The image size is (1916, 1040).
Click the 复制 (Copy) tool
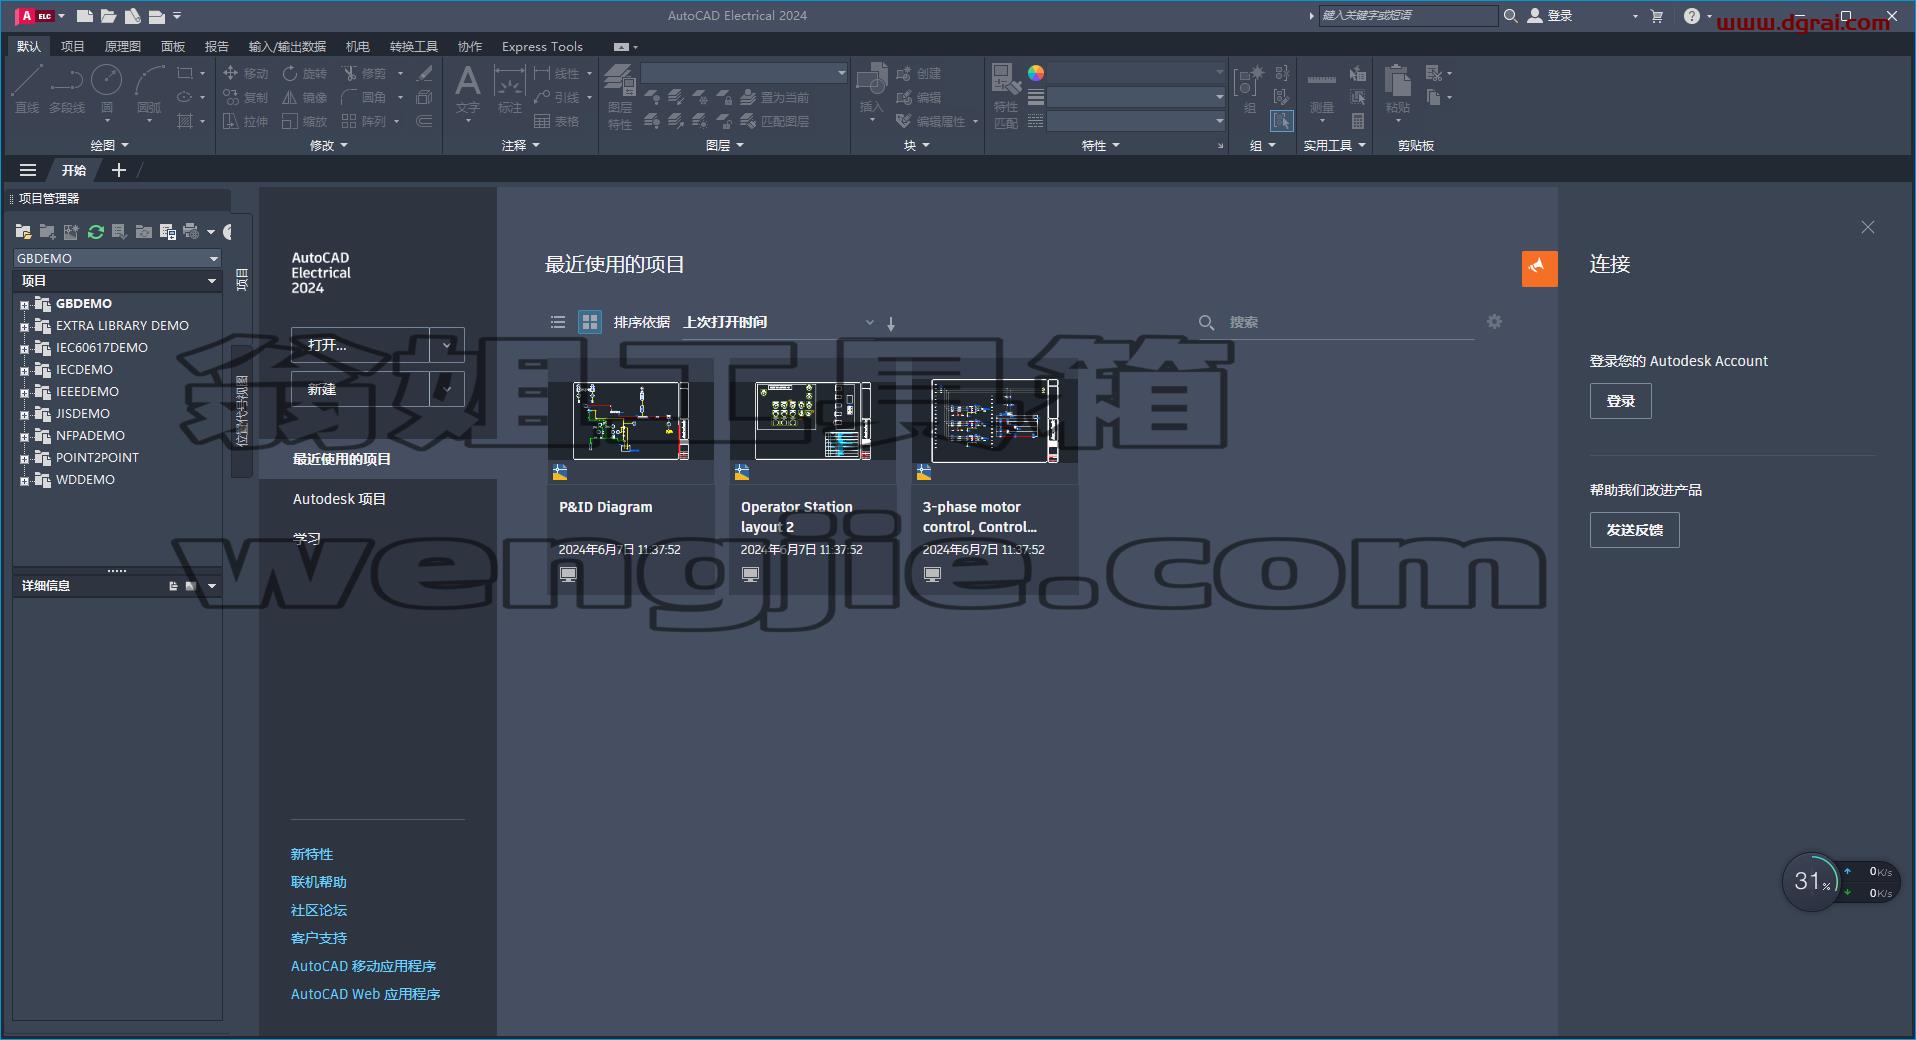(246, 97)
